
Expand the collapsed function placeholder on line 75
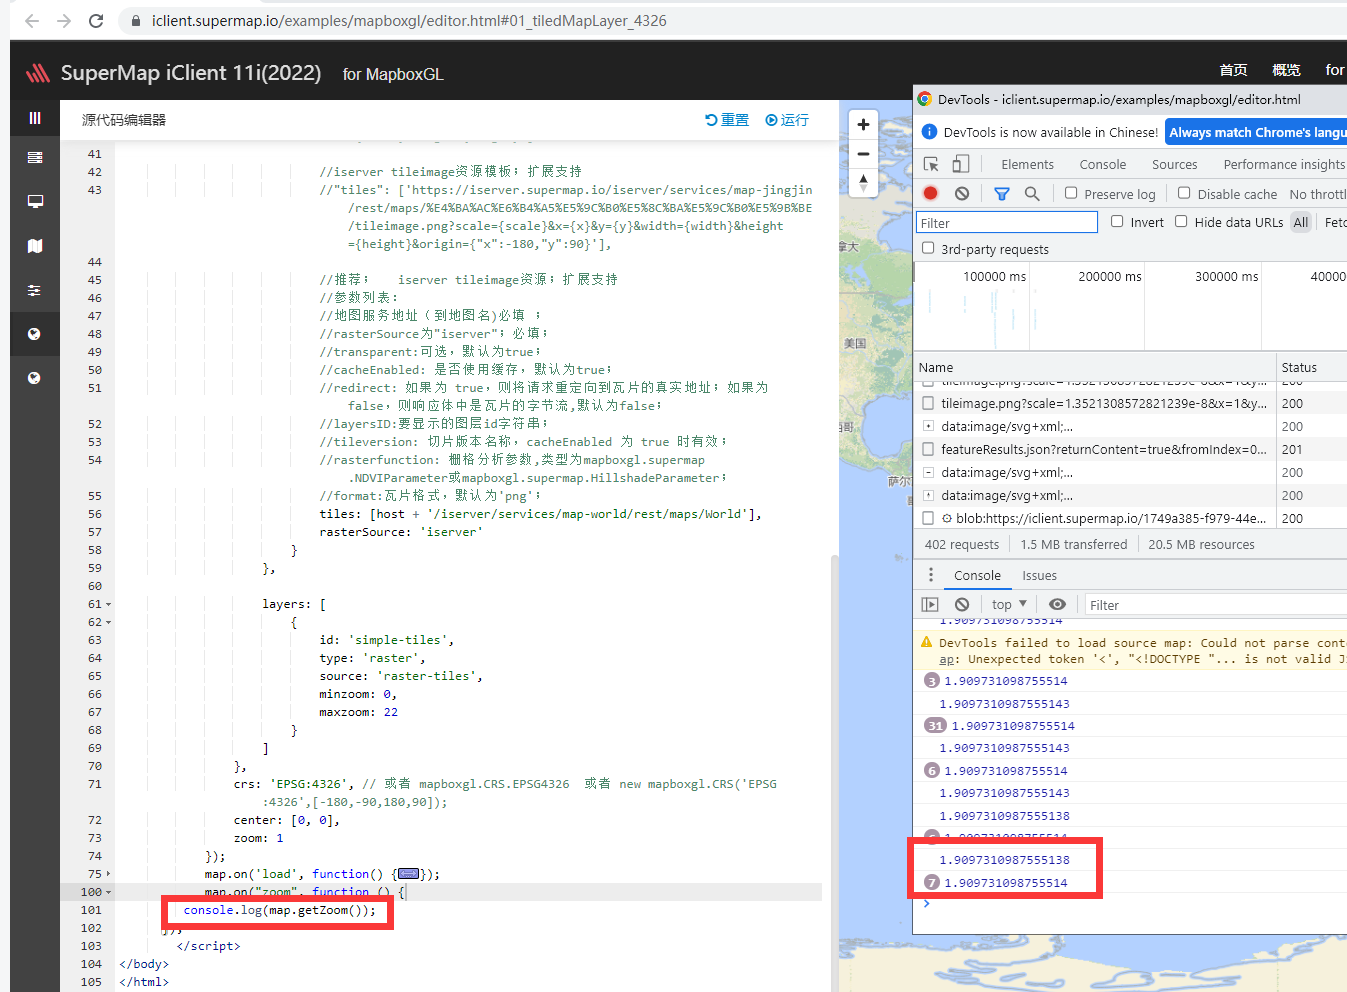pos(408,874)
